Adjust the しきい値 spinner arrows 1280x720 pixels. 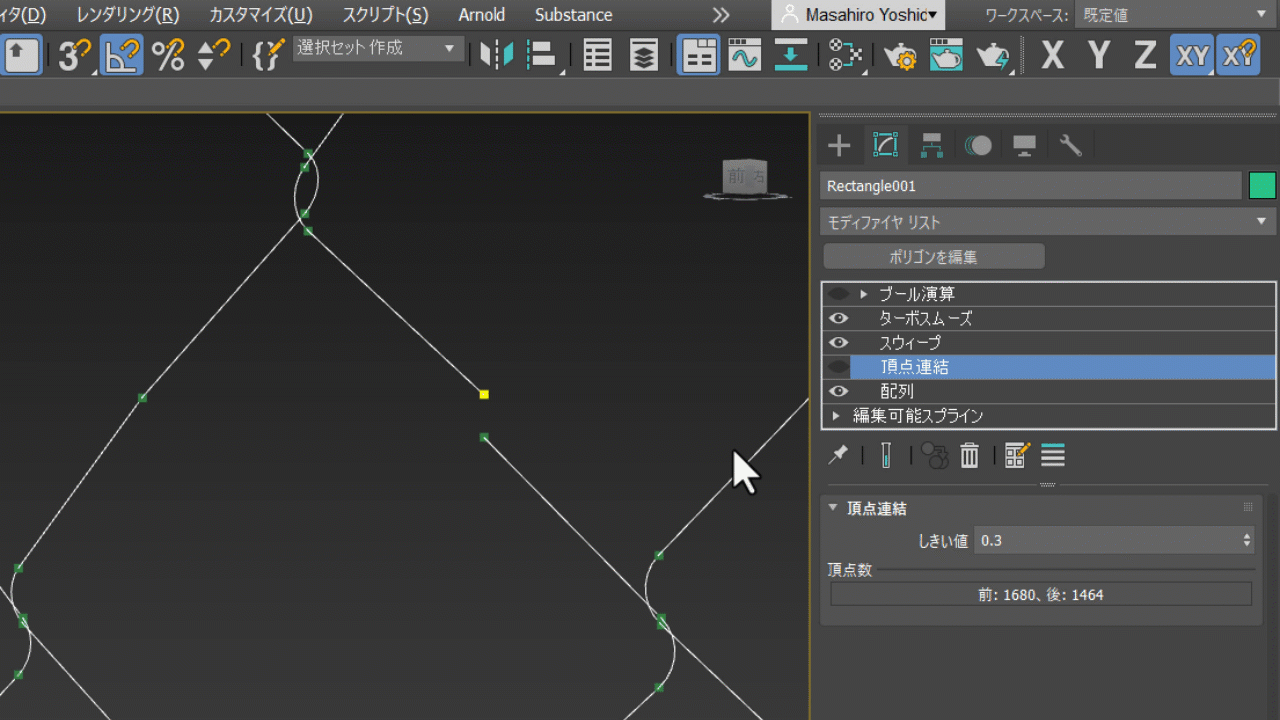[x=1247, y=540]
